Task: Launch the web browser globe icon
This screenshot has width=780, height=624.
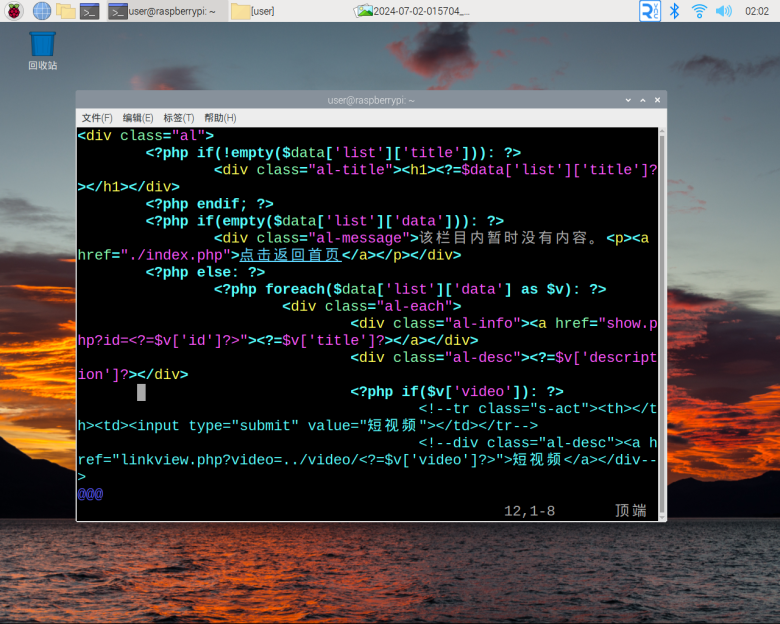Action: tap(42, 10)
